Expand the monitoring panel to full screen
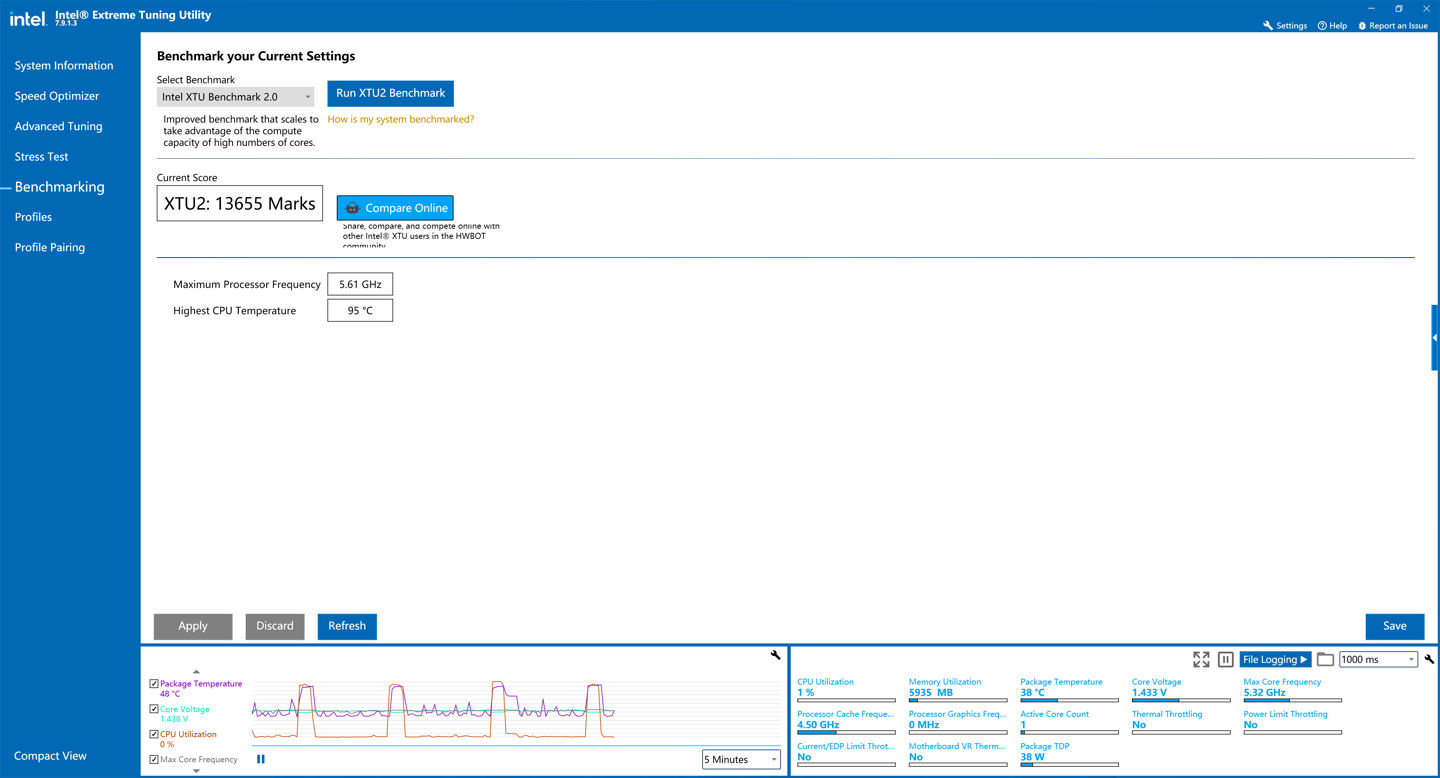 coord(1201,659)
